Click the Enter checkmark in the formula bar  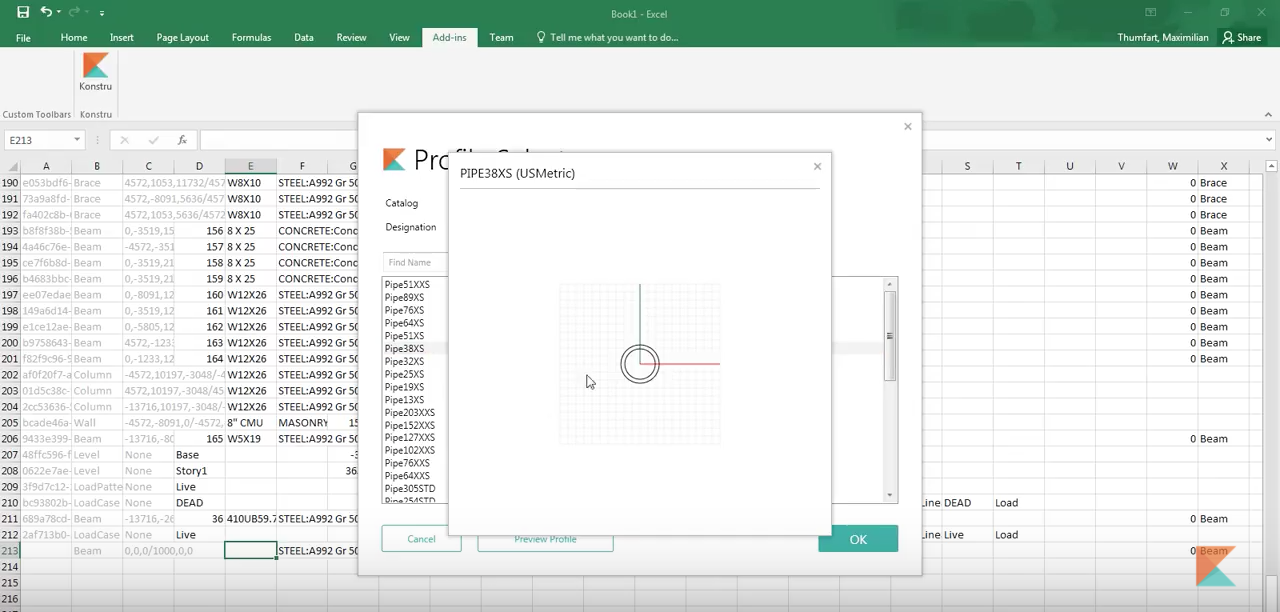click(x=154, y=140)
